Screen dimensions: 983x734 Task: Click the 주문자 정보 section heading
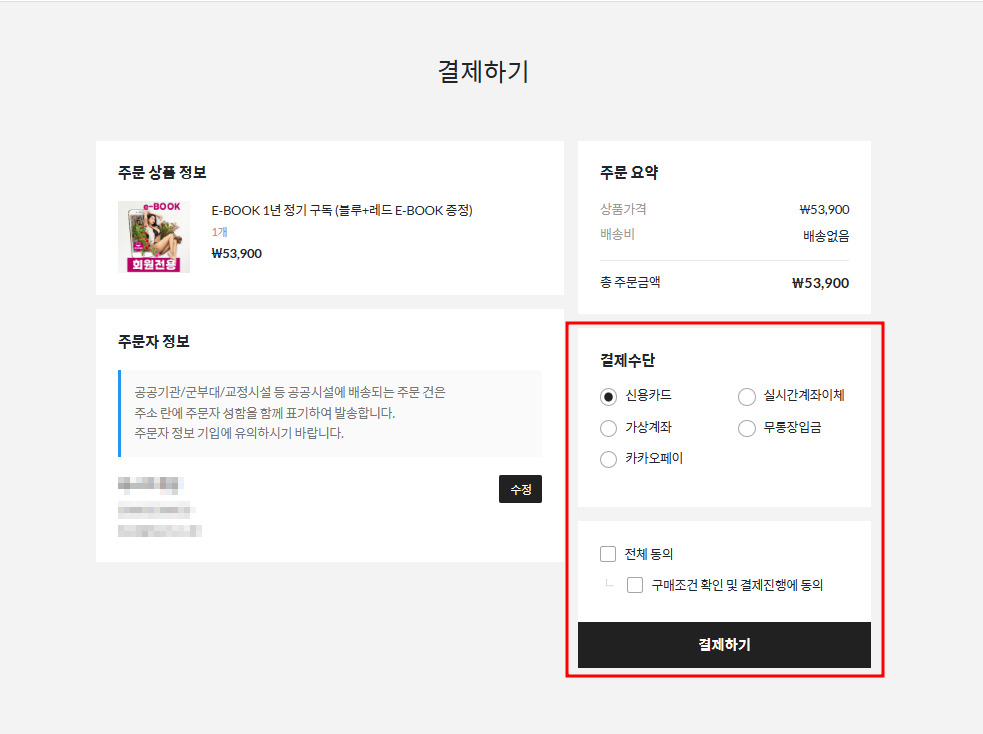(x=154, y=342)
